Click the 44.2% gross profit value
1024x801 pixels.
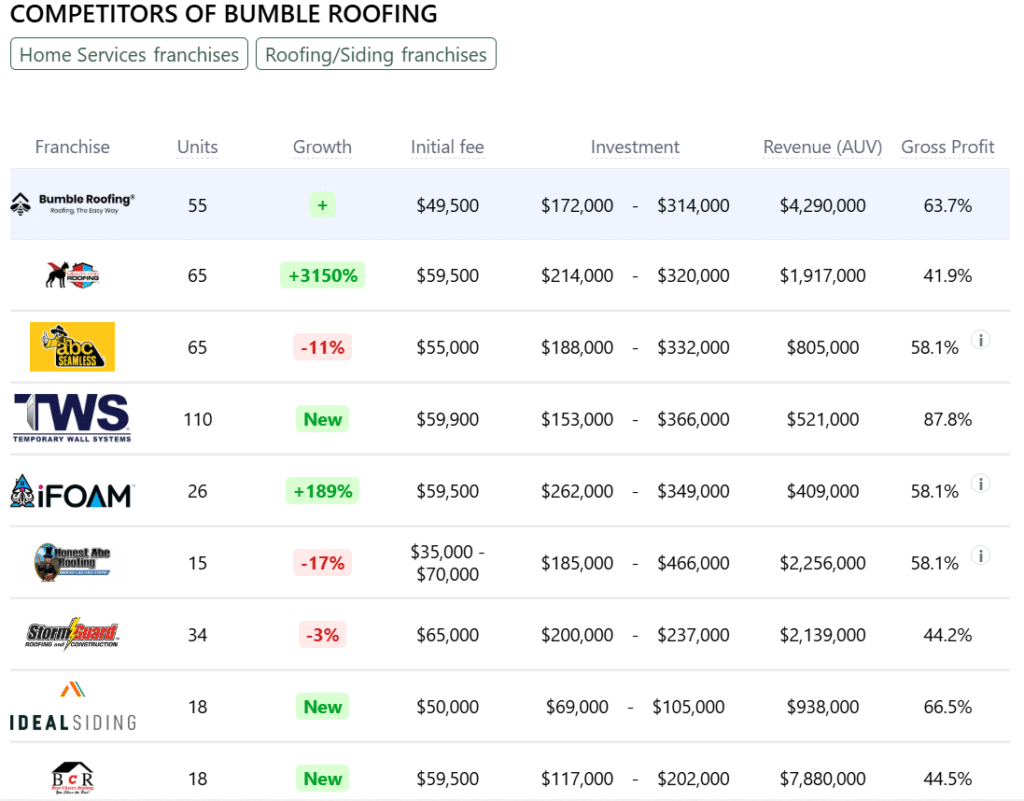(x=948, y=635)
